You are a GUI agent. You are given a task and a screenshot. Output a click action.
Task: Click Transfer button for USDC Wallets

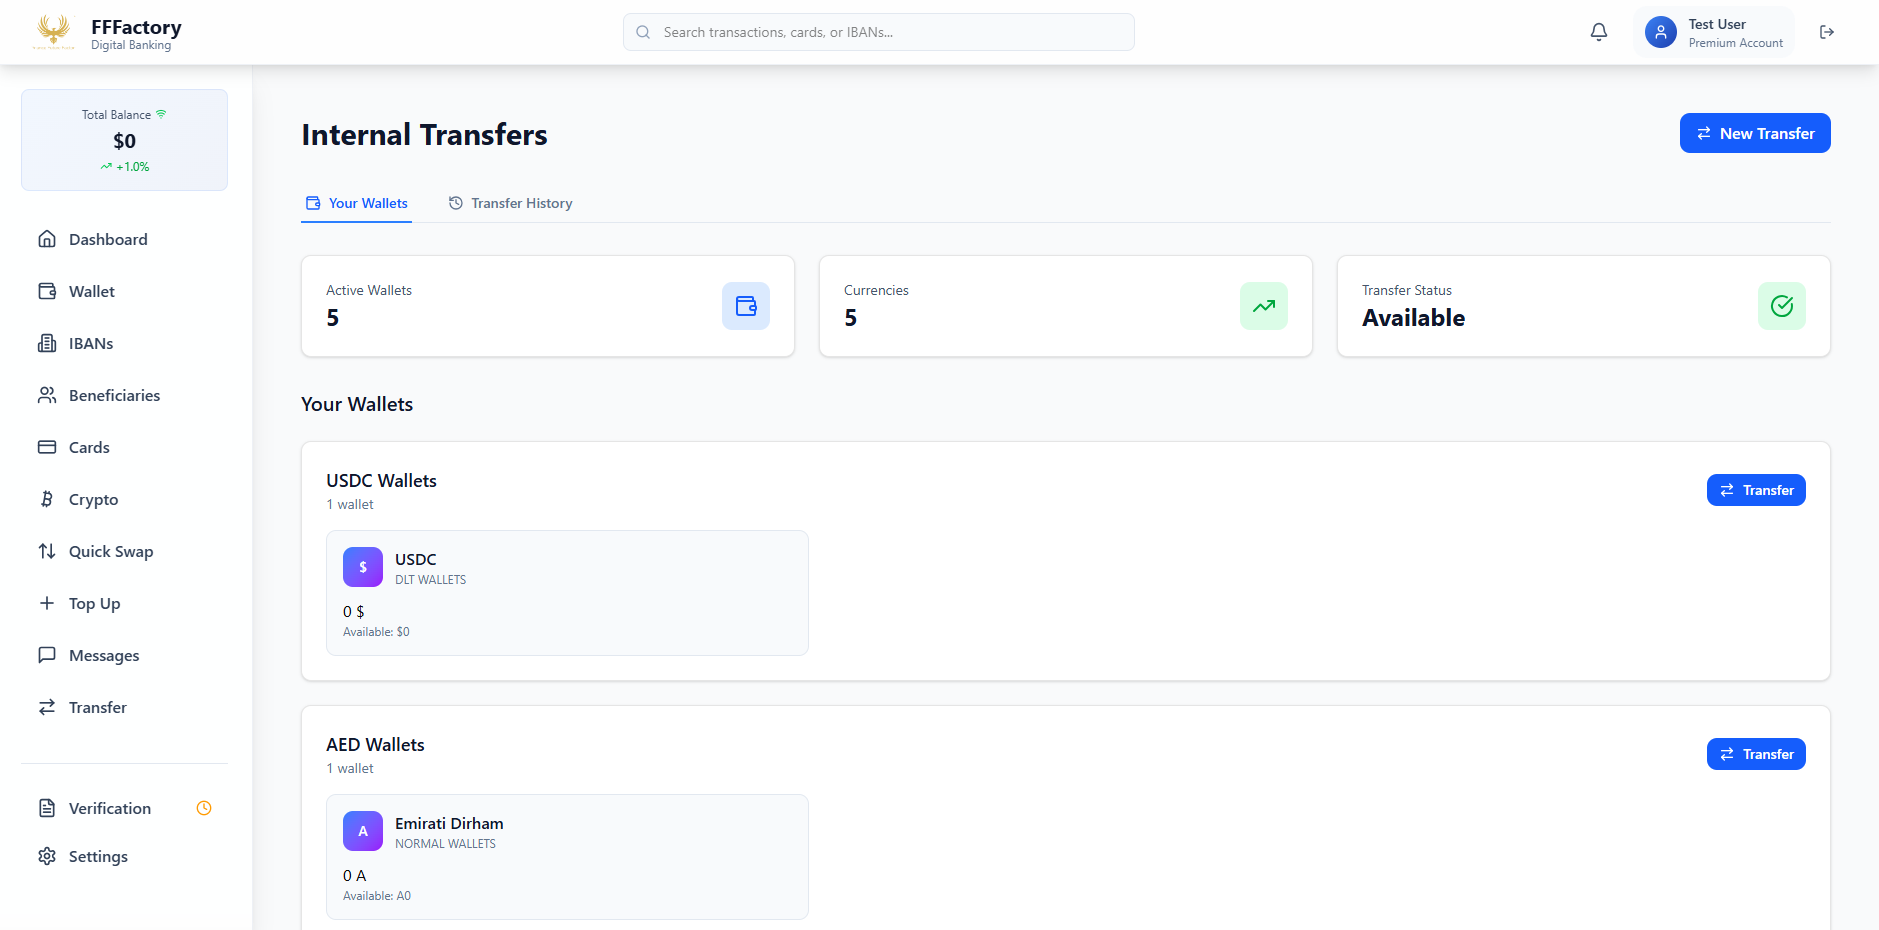(x=1755, y=490)
